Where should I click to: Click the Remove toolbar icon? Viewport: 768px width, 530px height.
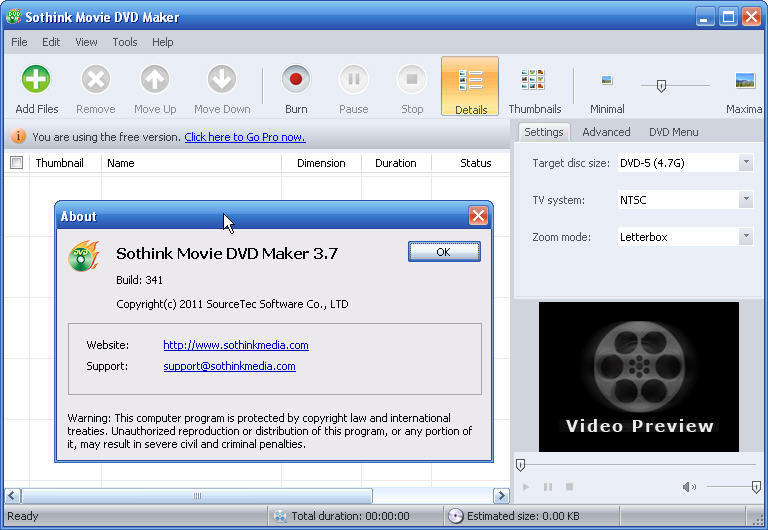click(x=95, y=80)
